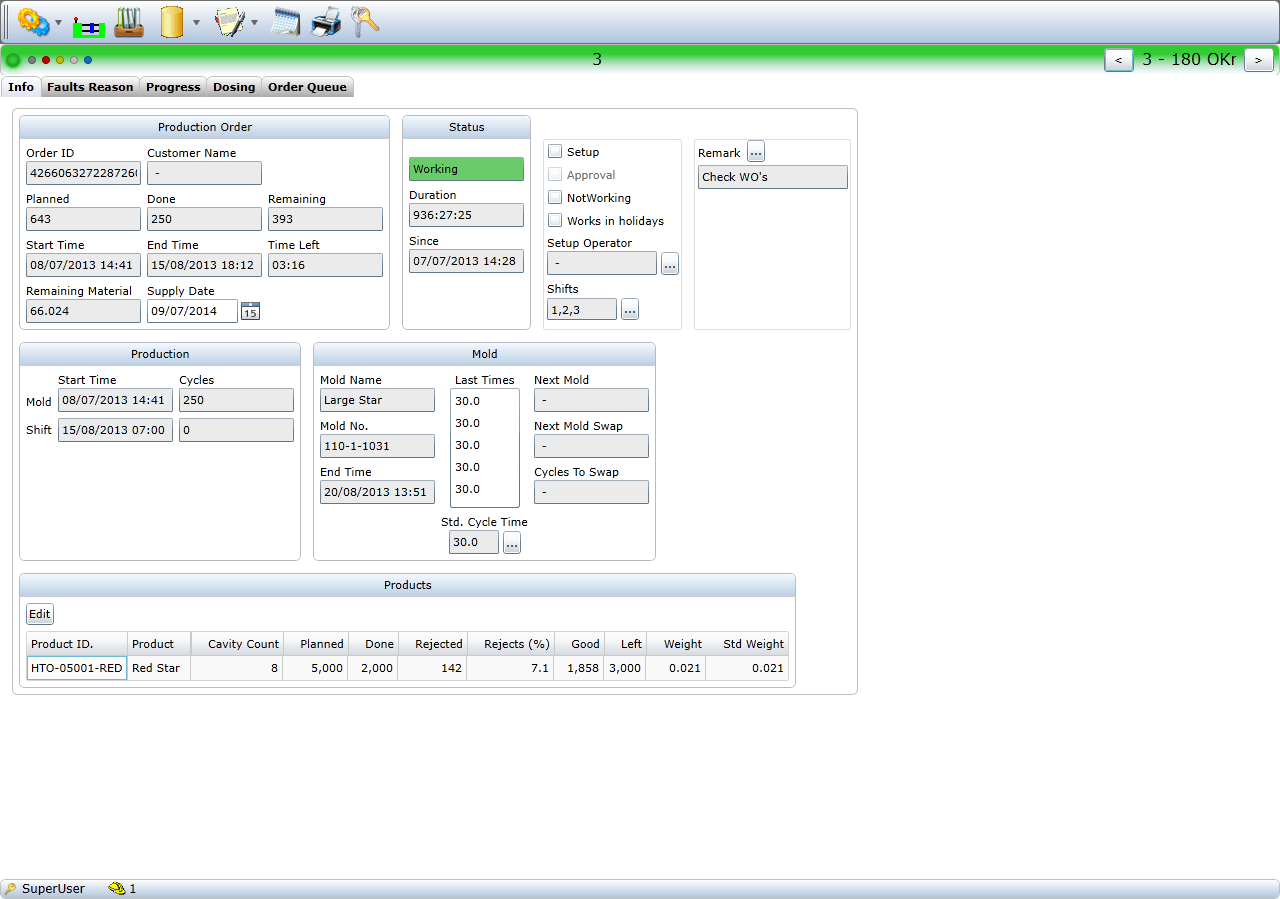Viewport: 1280px width, 899px height.
Task: Click the yellow cylinder toolbar icon
Action: coord(172,22)
